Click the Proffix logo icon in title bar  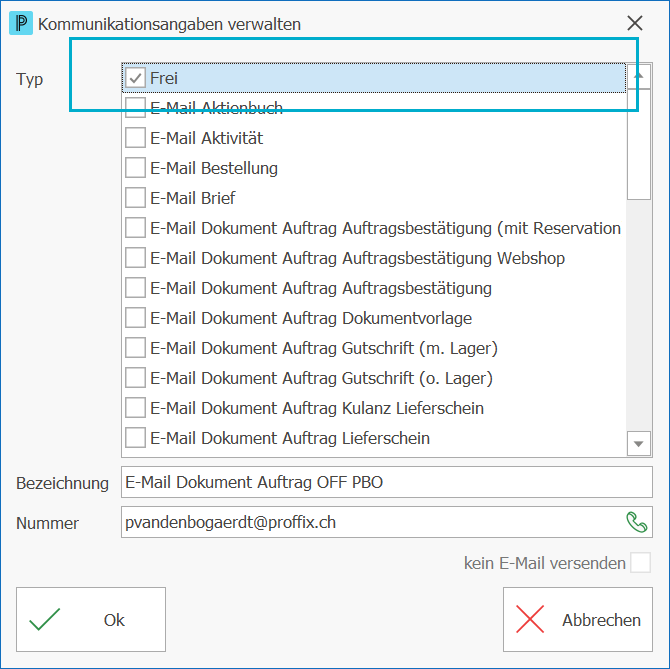21,23
